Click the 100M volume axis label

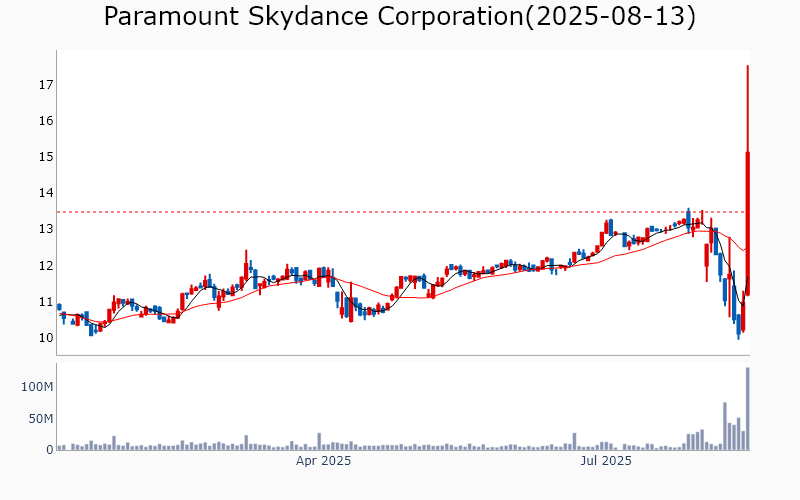35,386
